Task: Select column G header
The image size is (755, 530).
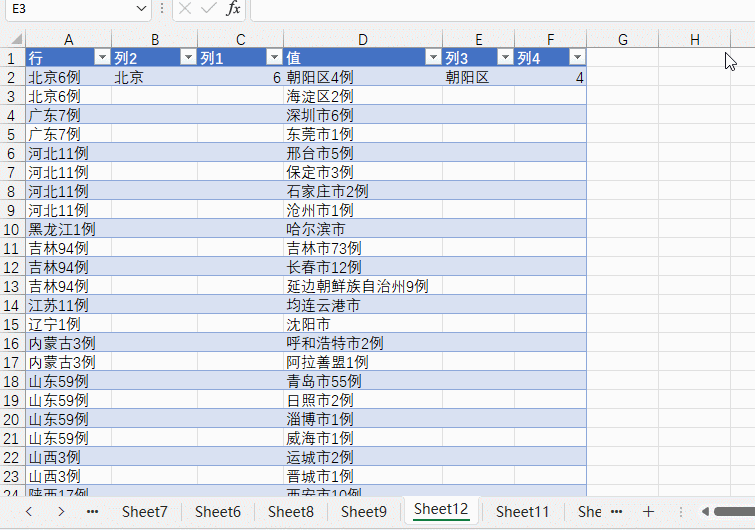Action: (623, 39)
